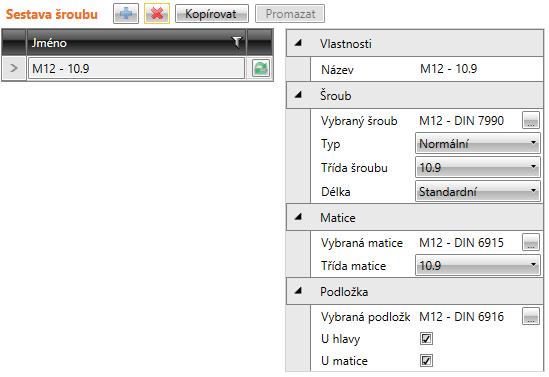This screenshot has width=549, height=377.
Task: Collapse the Podložka section
Action: (298, 291)
